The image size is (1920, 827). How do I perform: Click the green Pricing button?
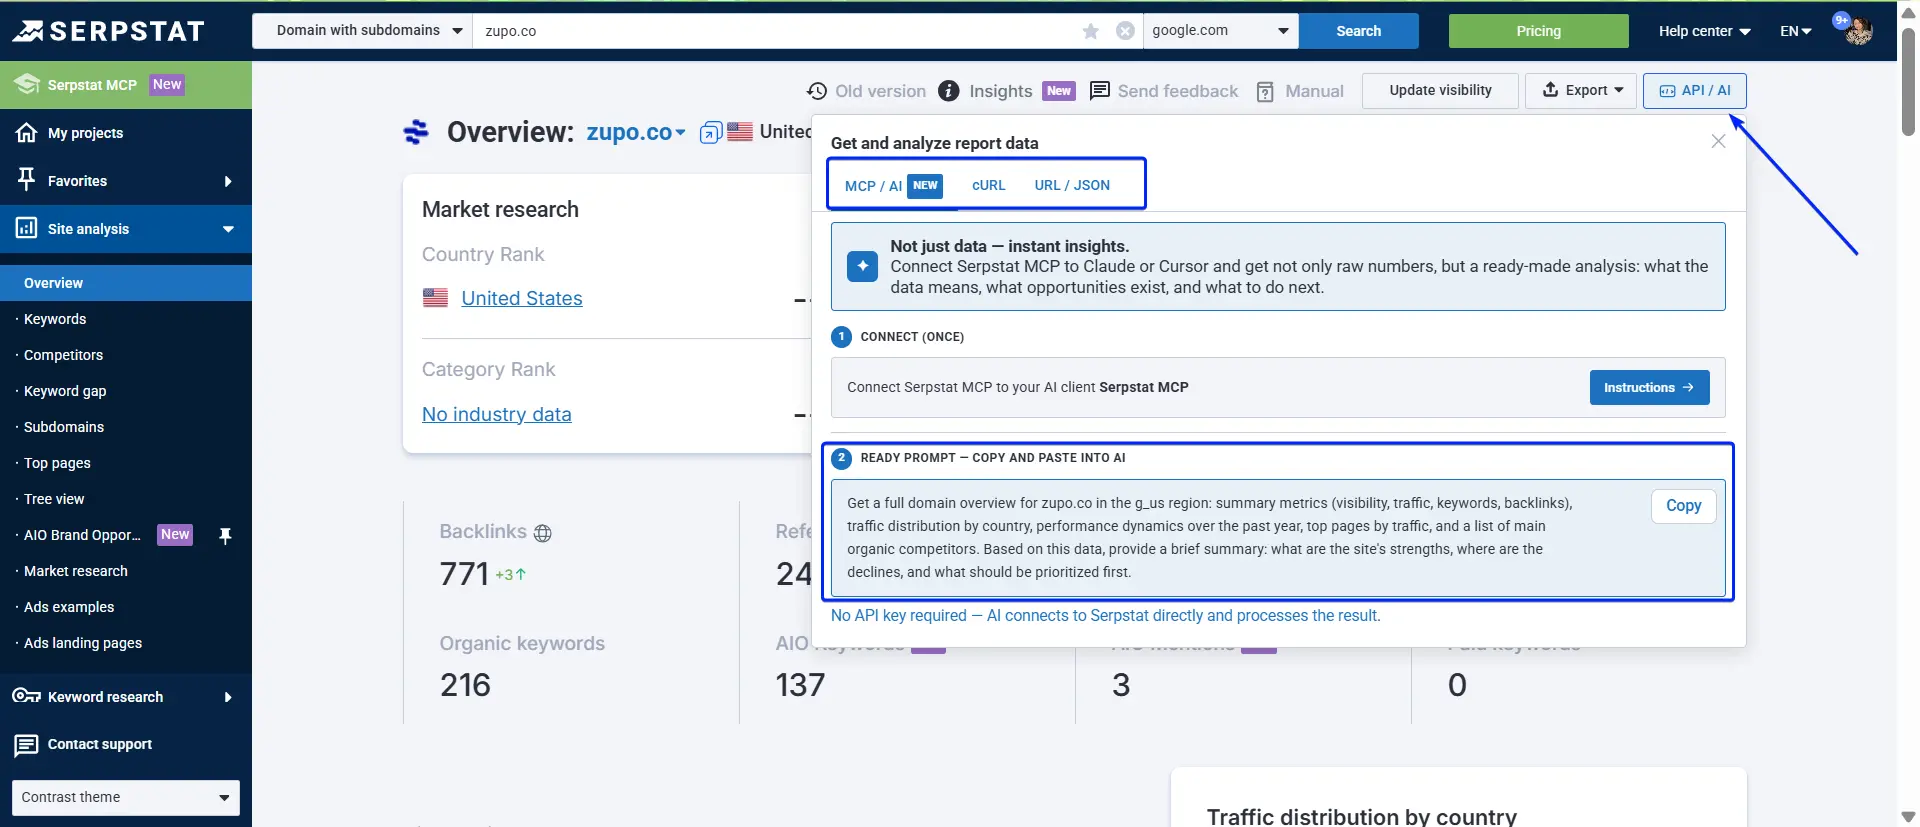tap(1538, 31)
